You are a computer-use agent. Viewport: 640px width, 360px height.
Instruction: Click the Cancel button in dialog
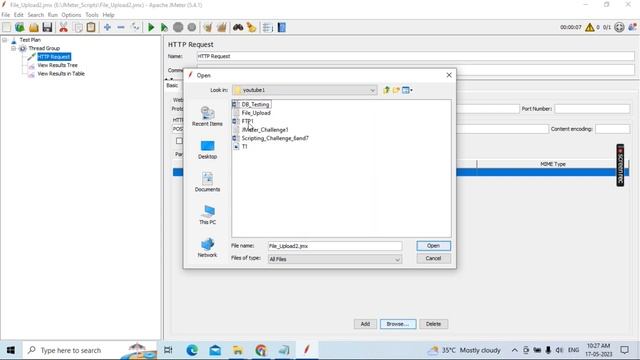433,258
